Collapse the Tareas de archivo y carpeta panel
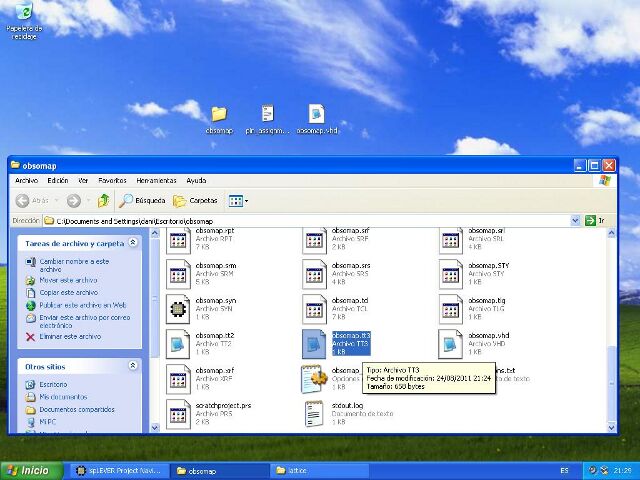 [133, 242]
